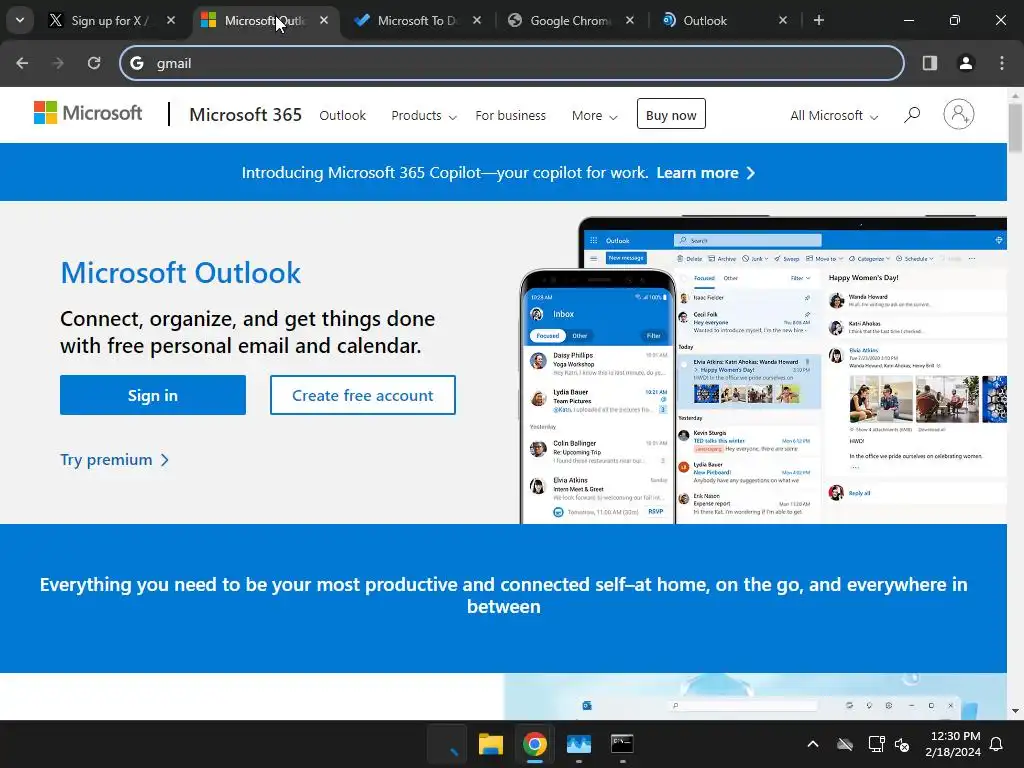The width and height of the screenshot is (1024, 768).
Task: Open site search magnifier
Action: (912, 115)
